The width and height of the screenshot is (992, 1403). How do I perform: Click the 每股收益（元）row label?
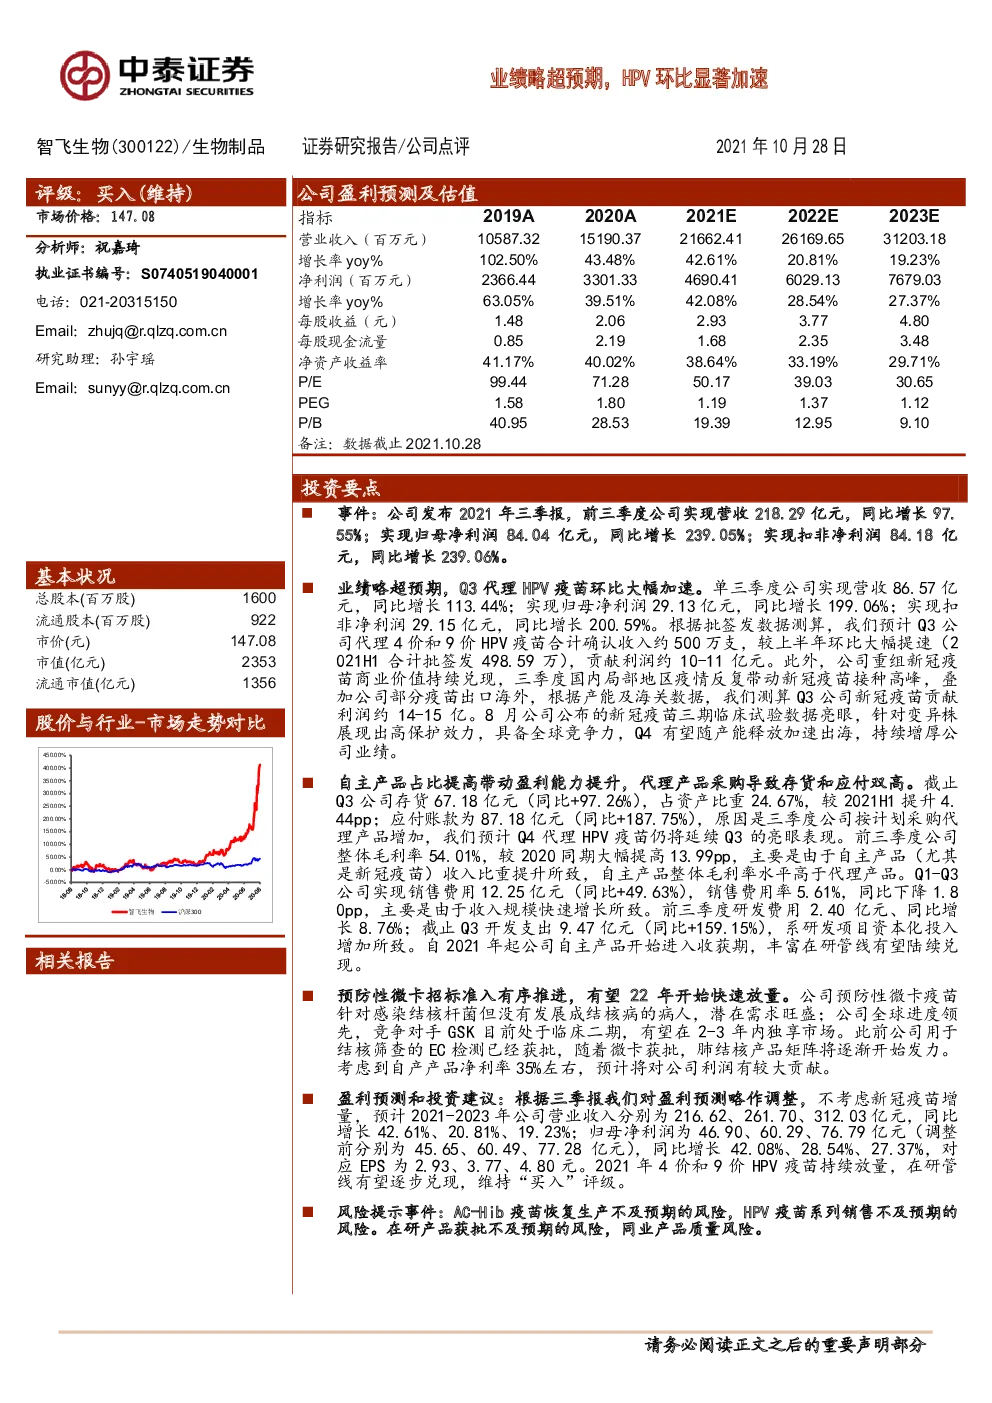coord(348,321)
